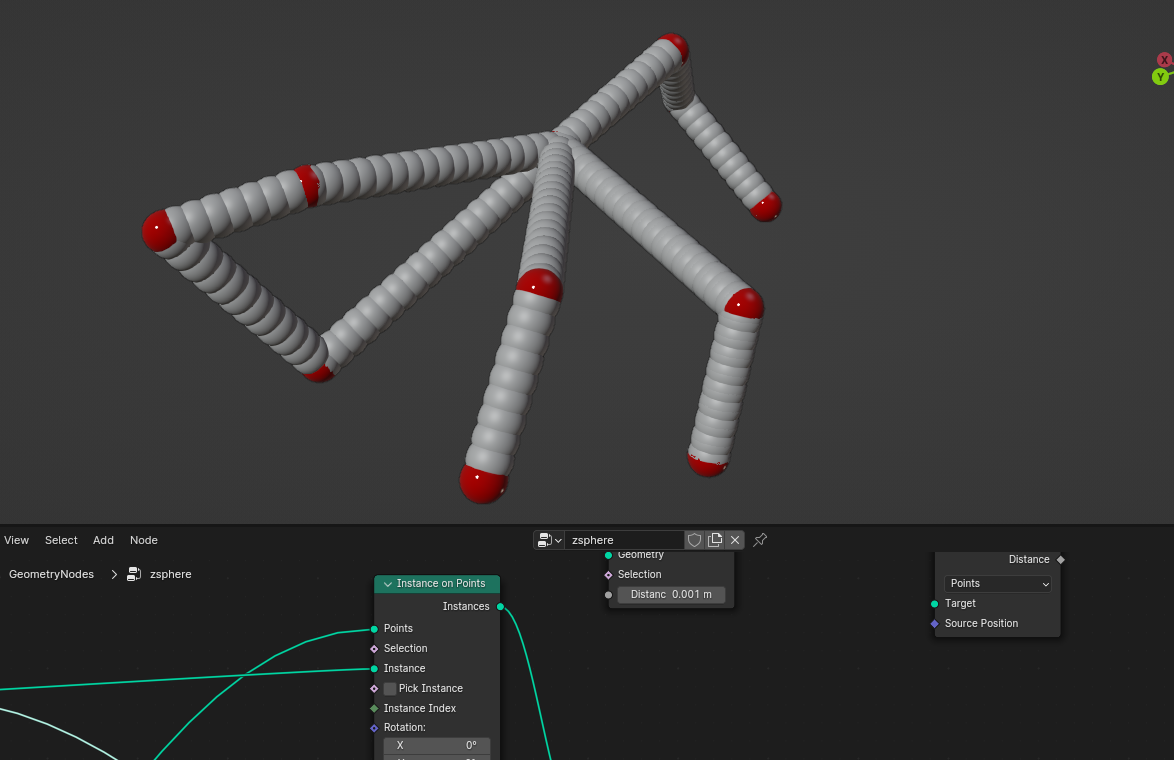Click the zsphere breadcrumb label
The image size is (1174, 760).
click(x=171, y=574)
